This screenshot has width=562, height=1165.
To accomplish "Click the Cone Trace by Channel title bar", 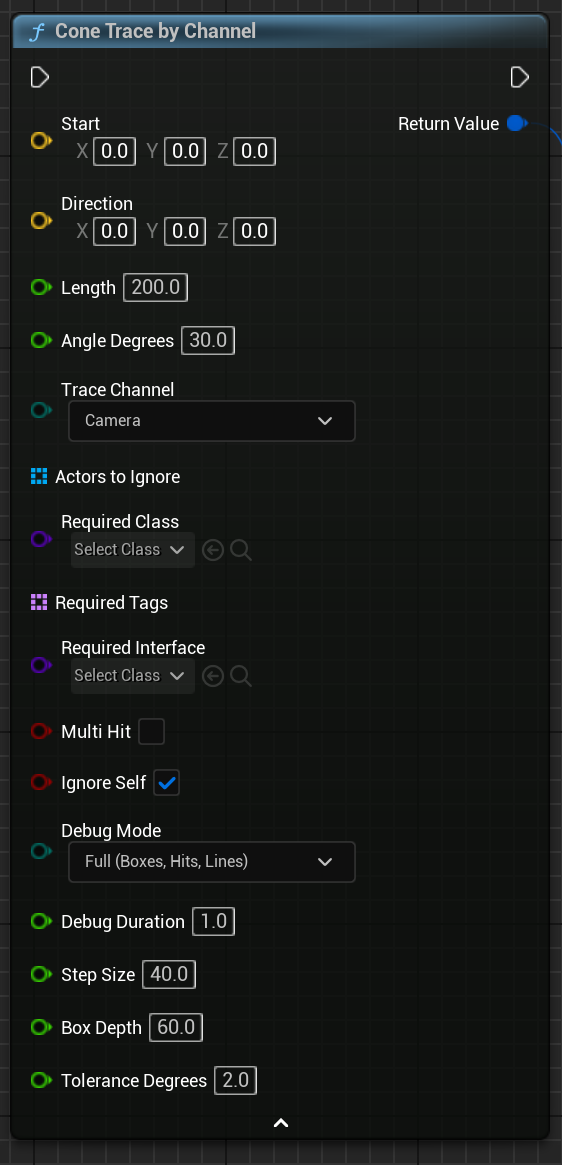I will (280, 31).
